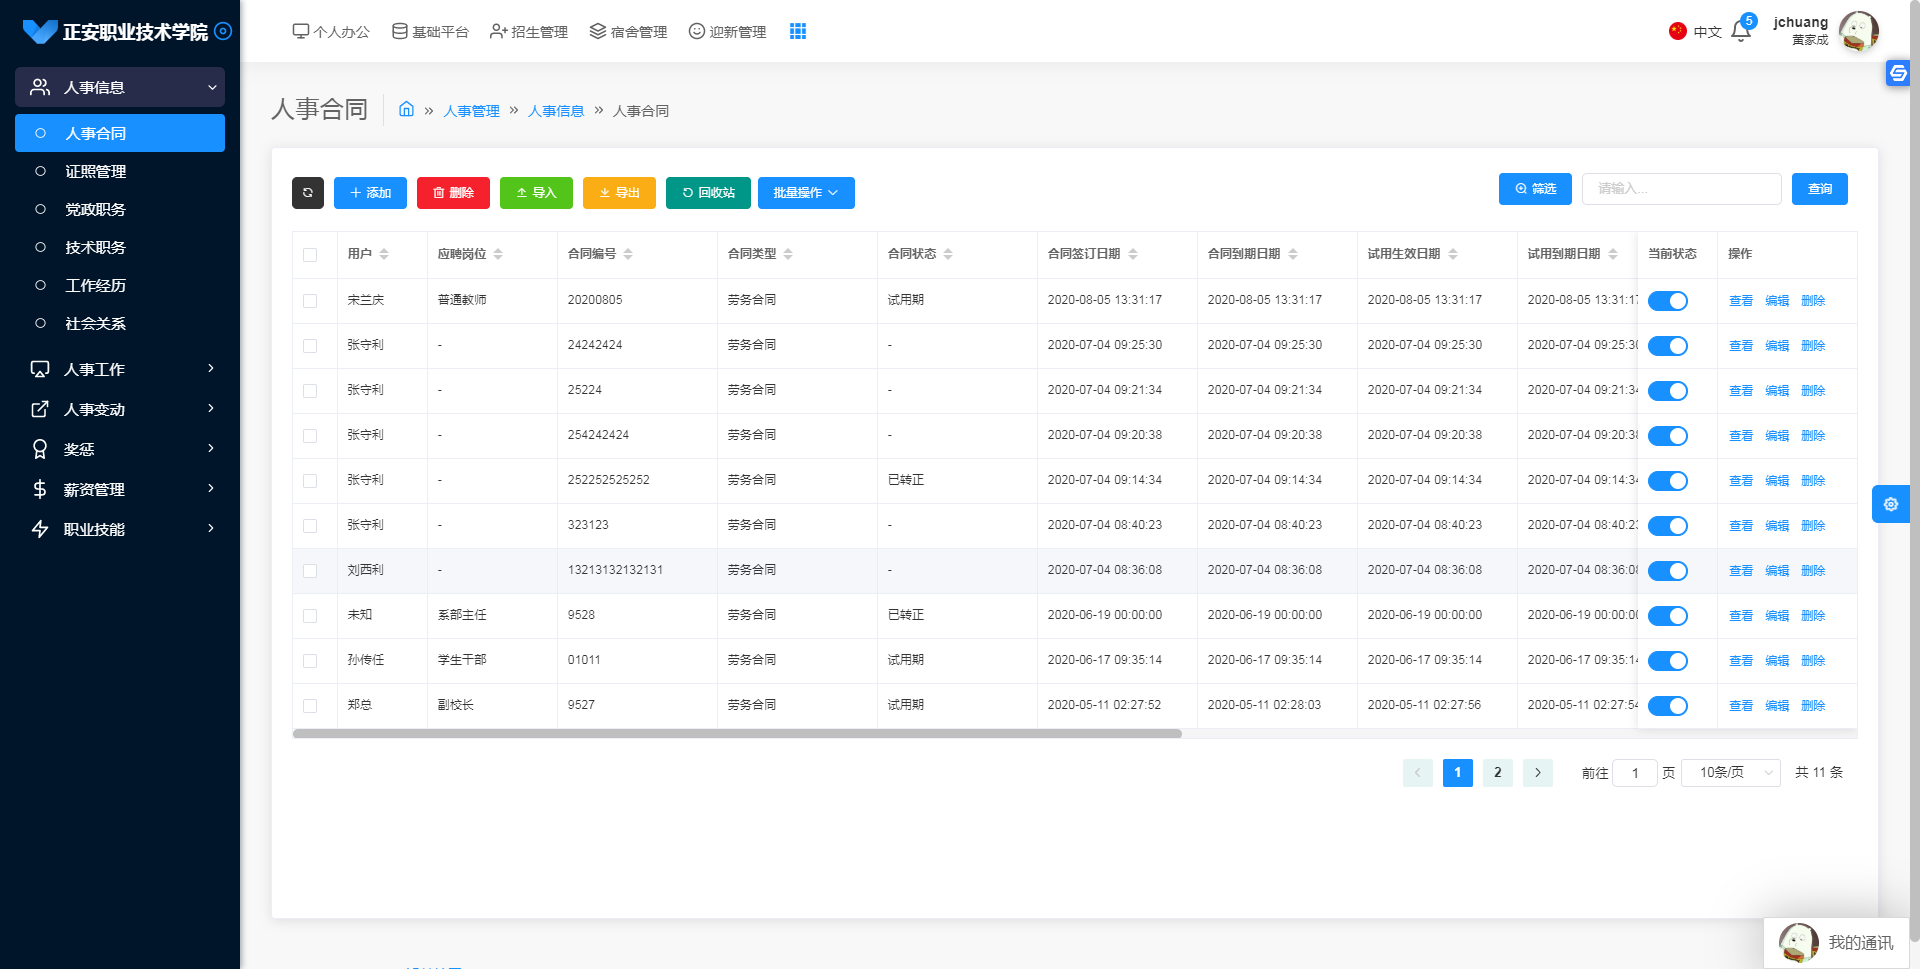Tick the checkbox for the 郑总 row
1920x969 pixels.
coord(310,706)
